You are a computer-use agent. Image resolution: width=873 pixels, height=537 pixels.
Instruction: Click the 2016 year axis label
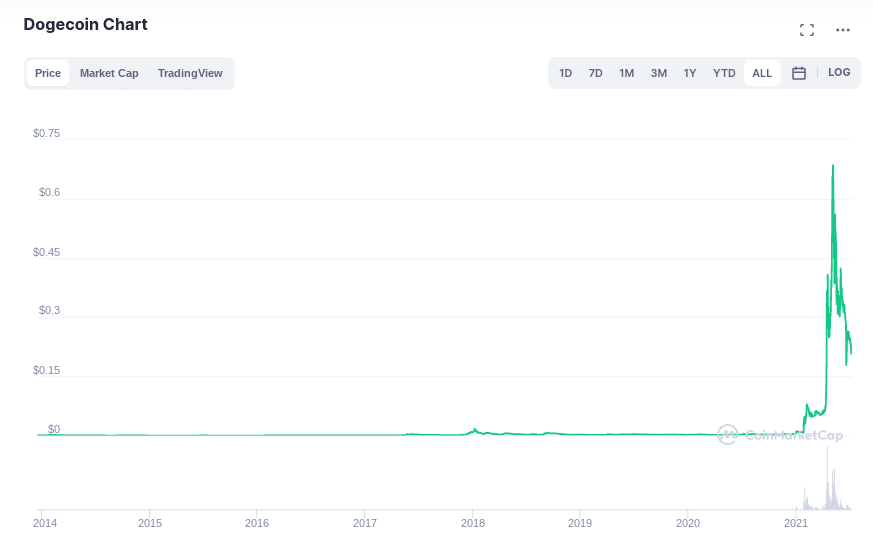click(x=257, y=523)
